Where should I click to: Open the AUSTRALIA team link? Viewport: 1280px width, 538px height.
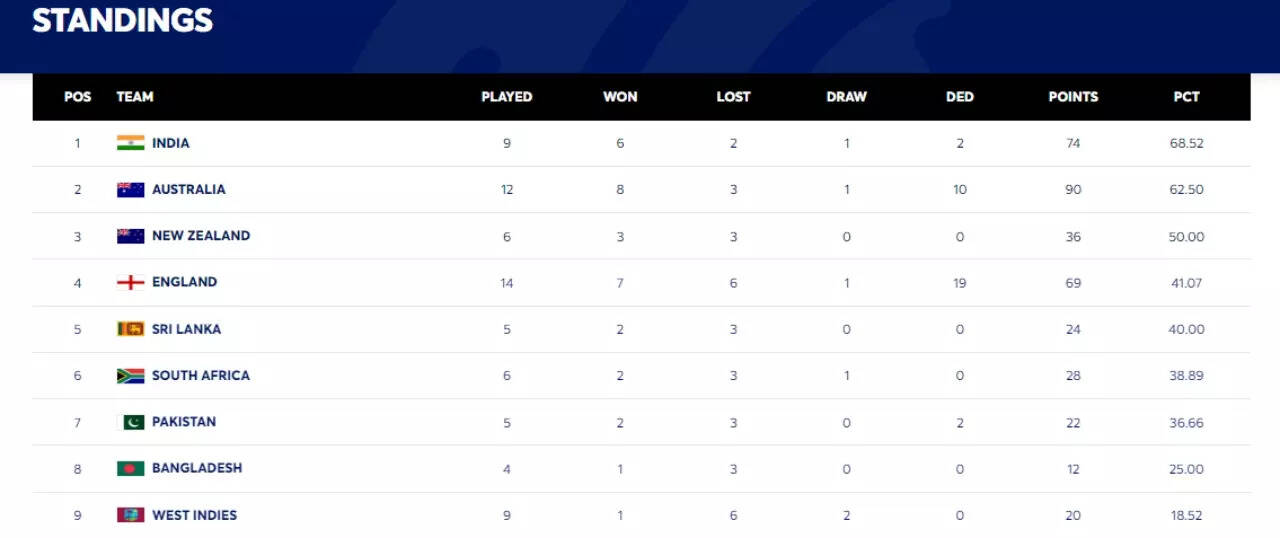(x=189, y=189)
